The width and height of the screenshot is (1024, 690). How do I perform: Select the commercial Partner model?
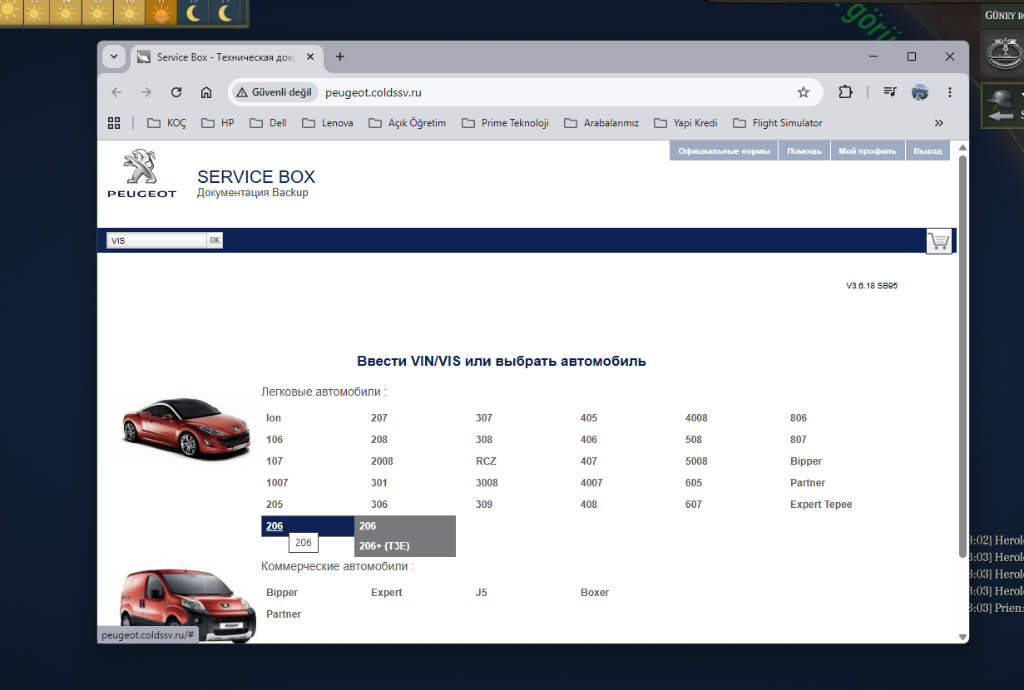[283, 614]
